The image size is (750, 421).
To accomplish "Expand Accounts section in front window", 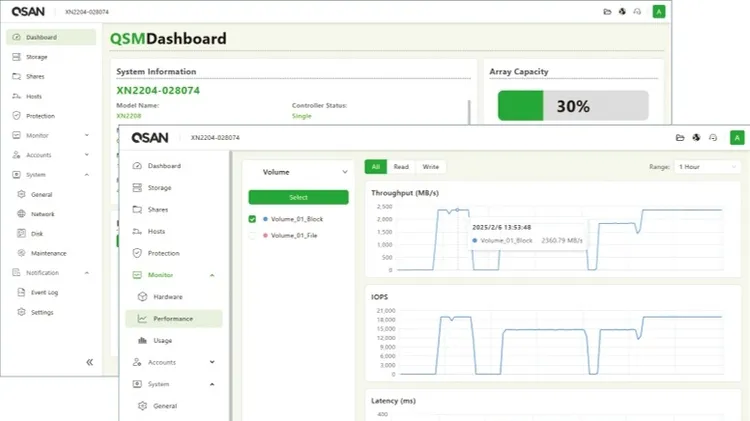I will (x=212, y=362).
